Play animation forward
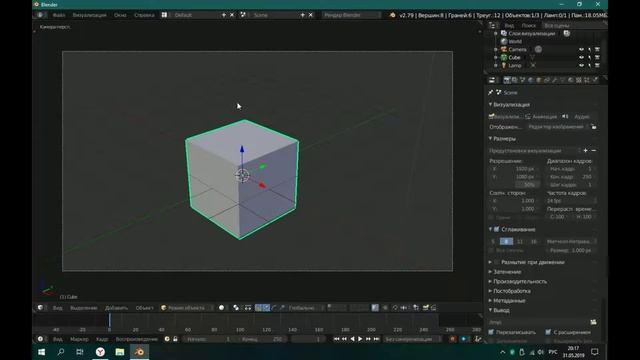 click(x=360, y=339)
